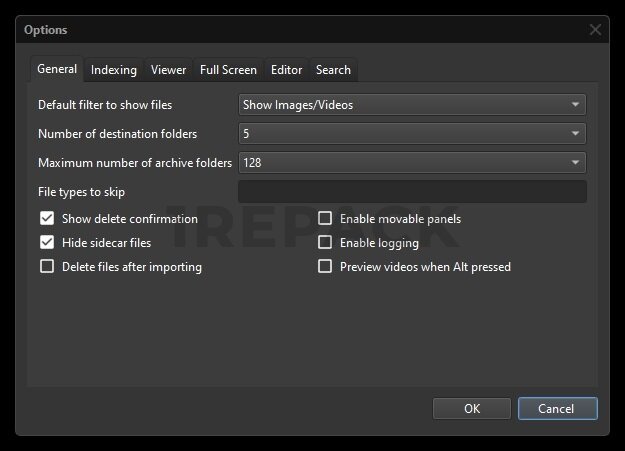The image size is (625, 451).
Task: Check Enable movable panels
Action: [x=325, y=219]
